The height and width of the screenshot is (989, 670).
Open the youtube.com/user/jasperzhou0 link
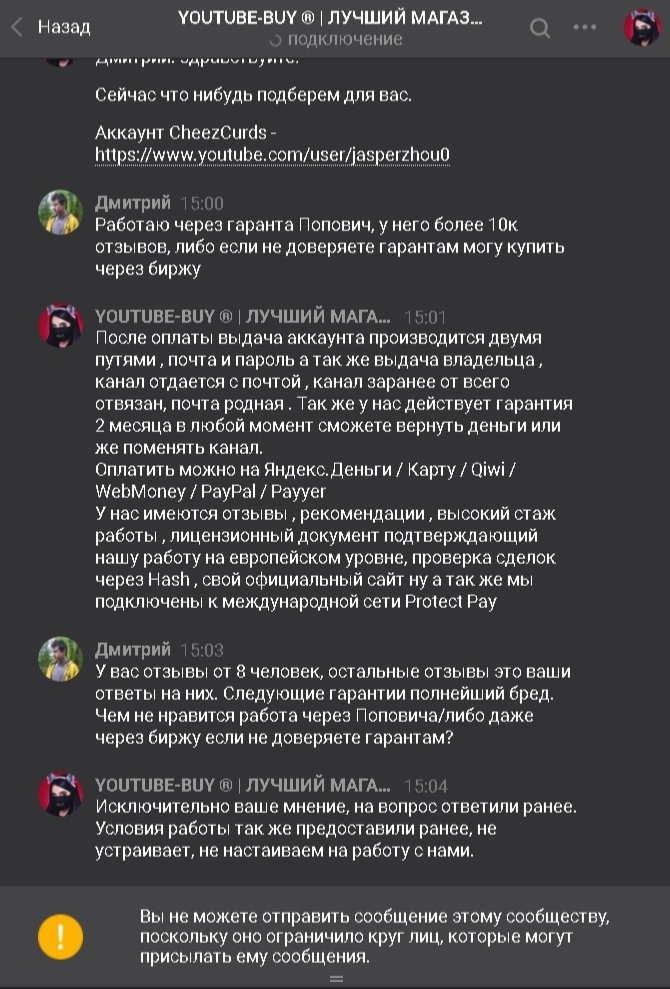(272, 155)
